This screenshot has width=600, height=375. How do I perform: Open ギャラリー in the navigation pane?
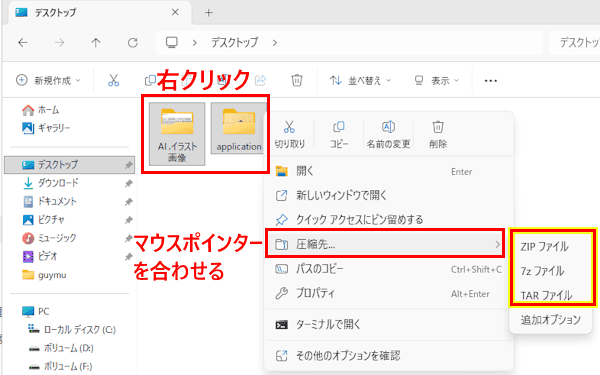[x=46, y=128]
